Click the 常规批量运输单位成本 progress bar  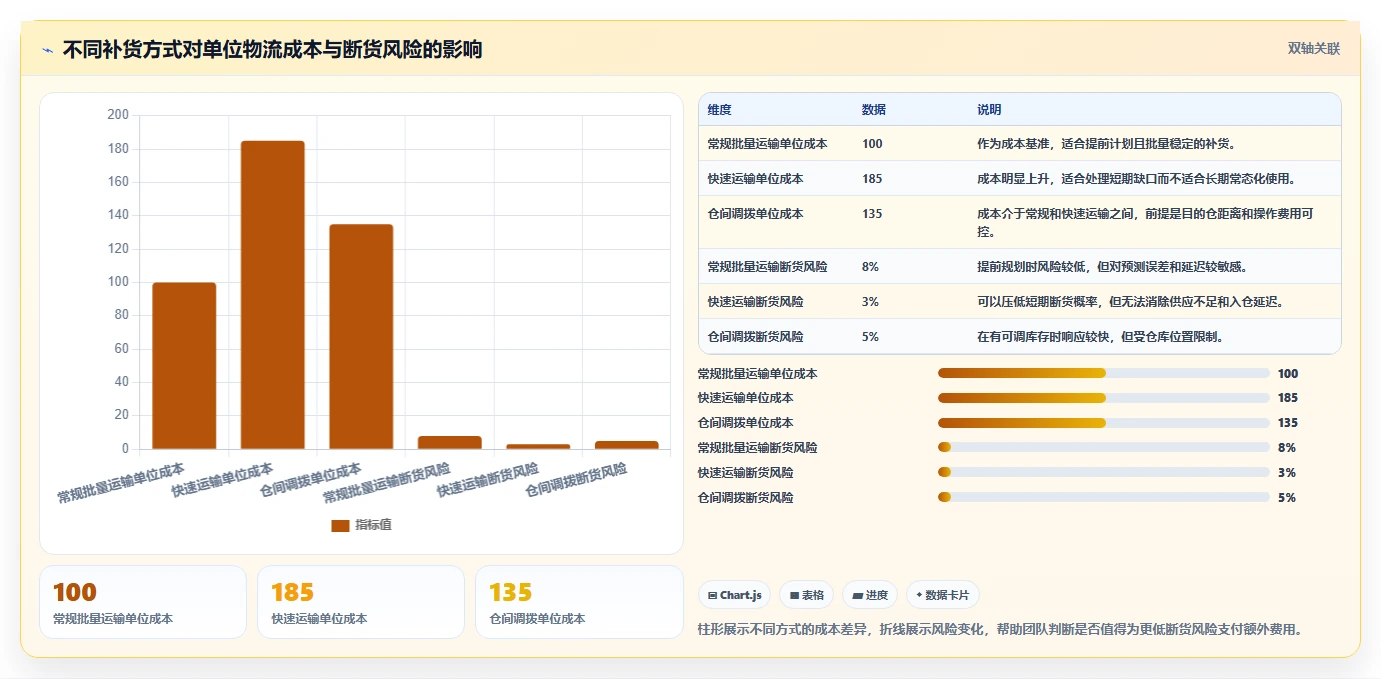coord(1104,373)
